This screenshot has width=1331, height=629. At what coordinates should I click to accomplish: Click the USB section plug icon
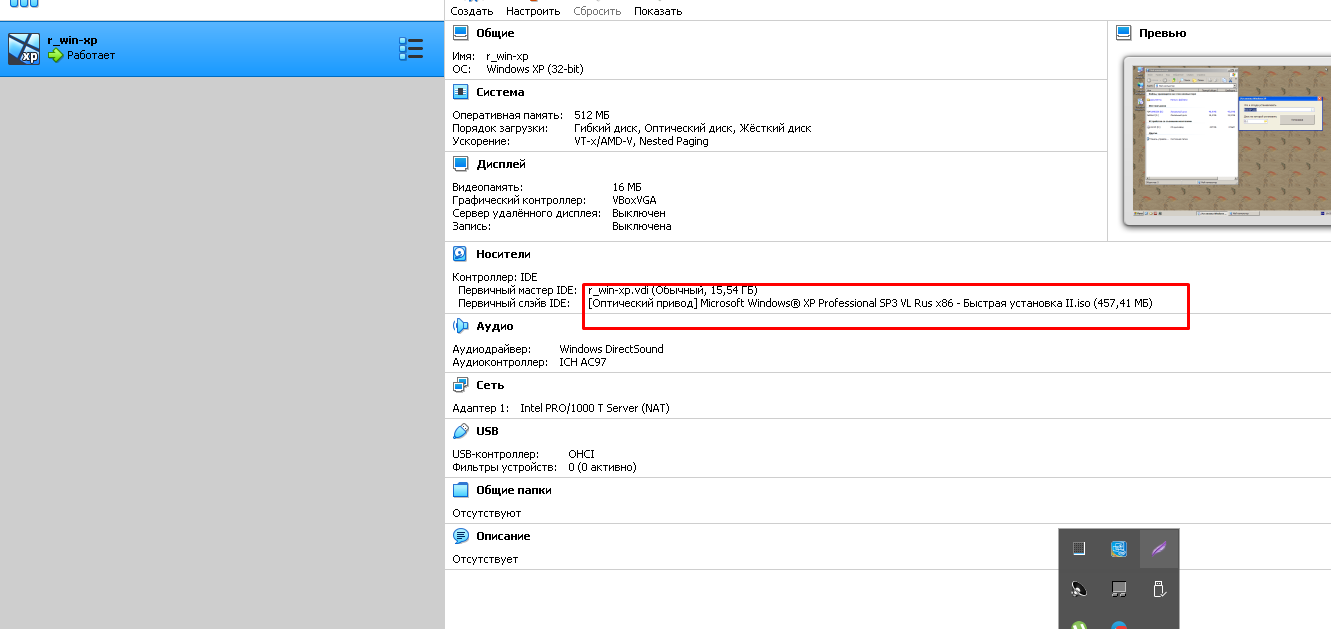coord(460,431)
